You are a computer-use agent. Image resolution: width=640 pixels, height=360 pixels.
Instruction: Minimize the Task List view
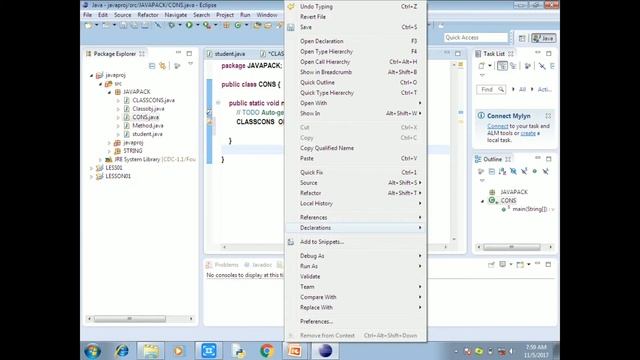[538, 53]
